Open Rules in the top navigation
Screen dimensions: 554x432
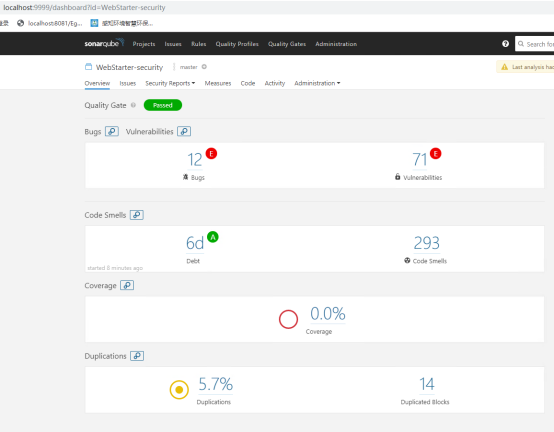199,44
